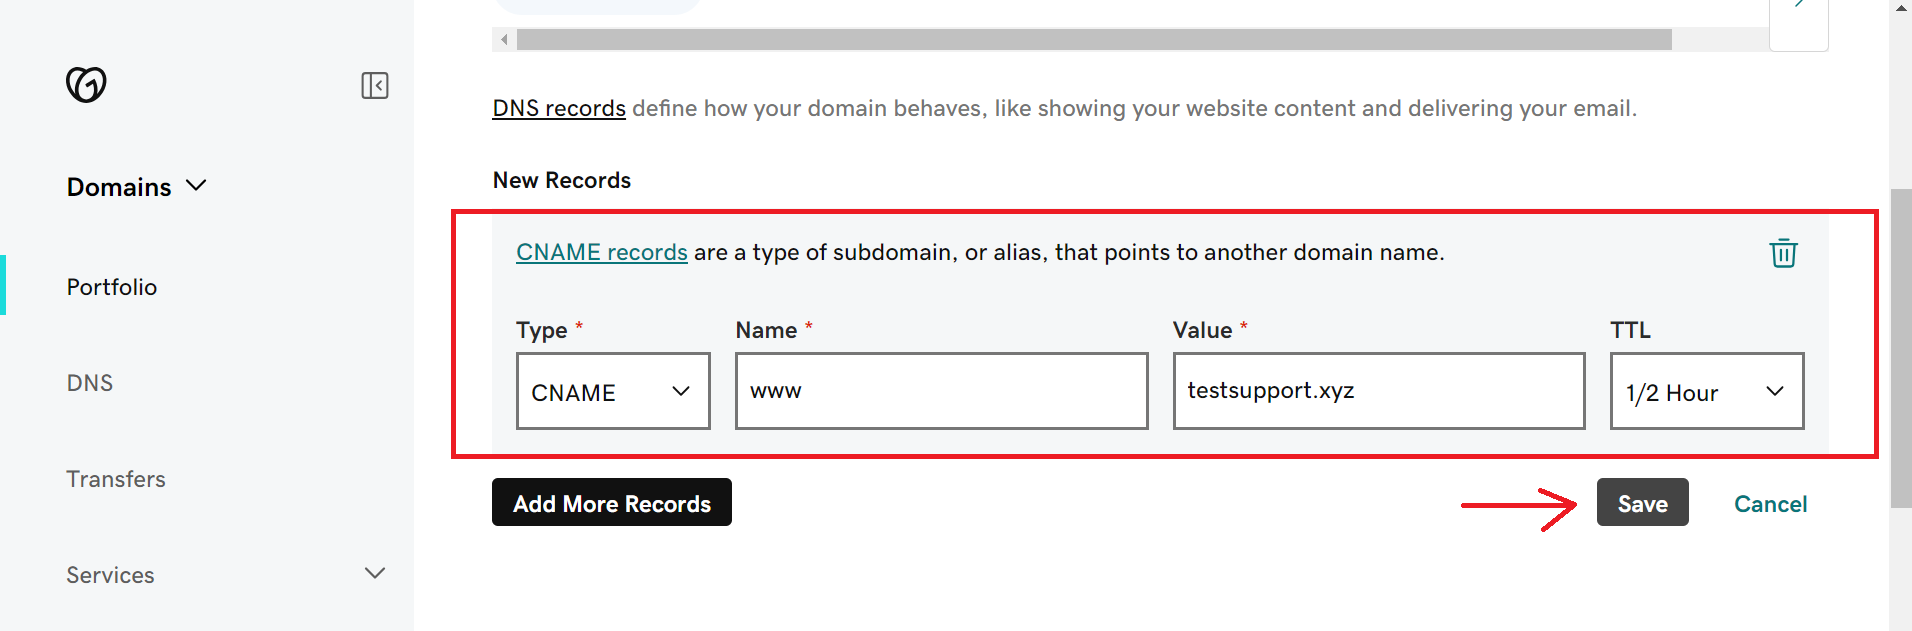Screen dimensions: 1912x631
Task: Click the GoDaddy logo icon
Action: point(86,85)
